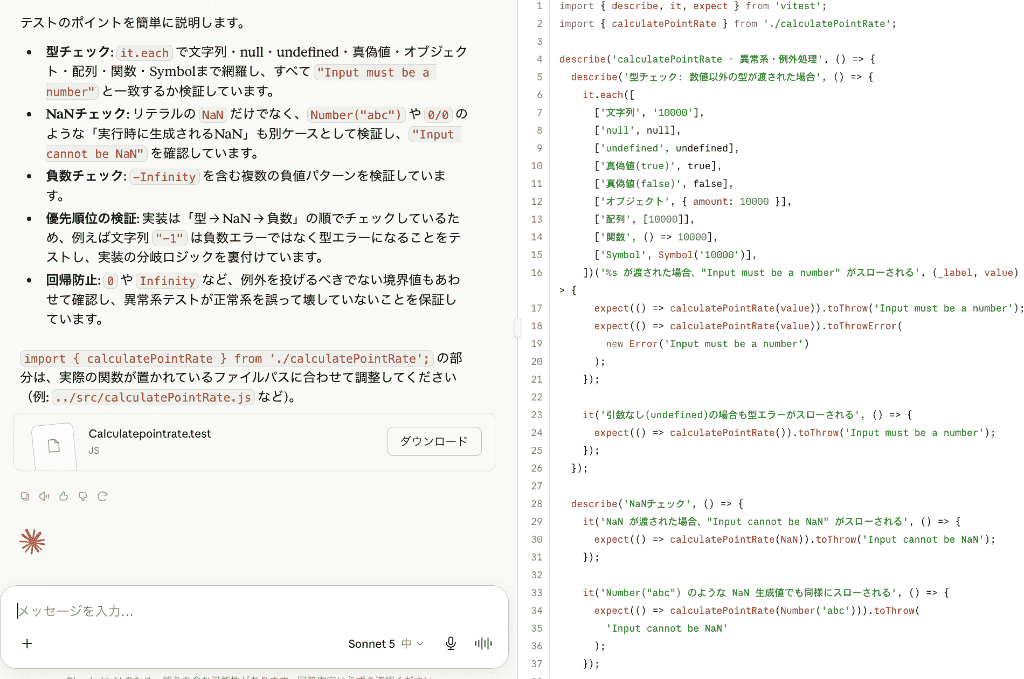The height and width of the screenshot is (679, 1024).
Task: Click the ['関数', () => 10000] row
Action: pyautogui.click(x=656, y=237)
